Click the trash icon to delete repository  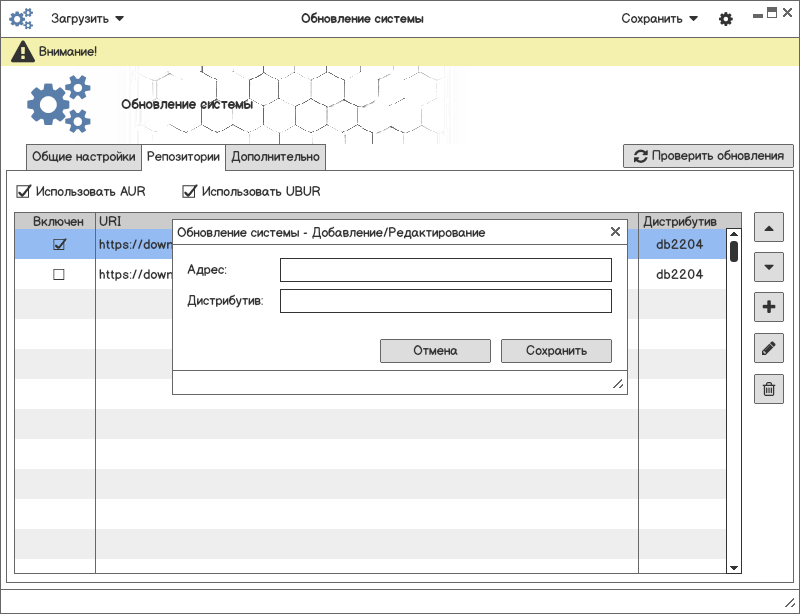point(768,388)
